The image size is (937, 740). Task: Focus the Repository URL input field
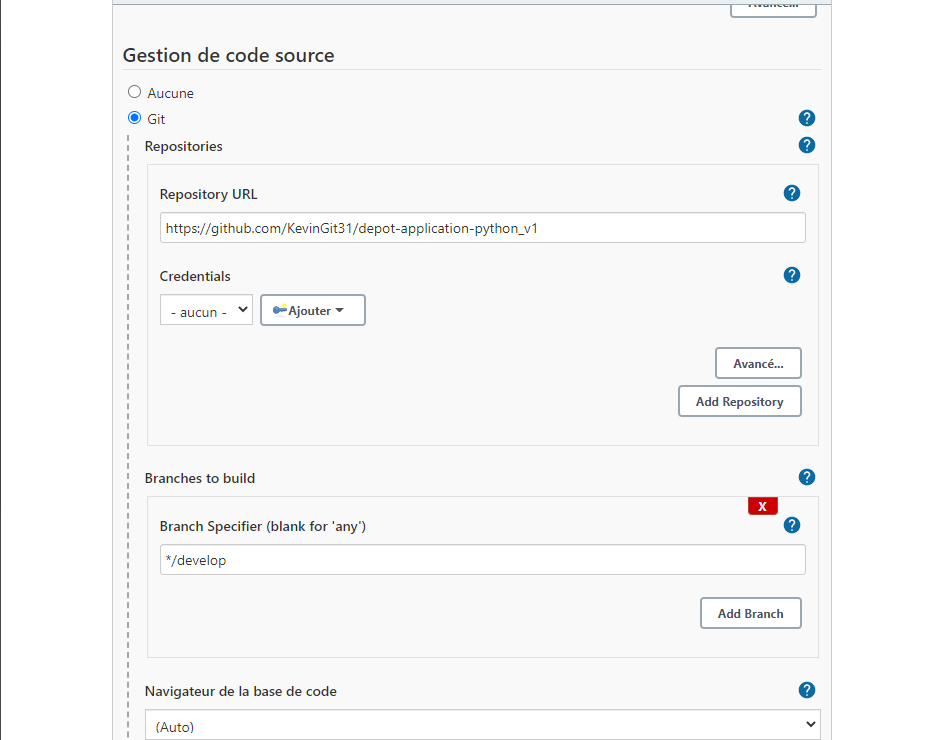point(483,228)
